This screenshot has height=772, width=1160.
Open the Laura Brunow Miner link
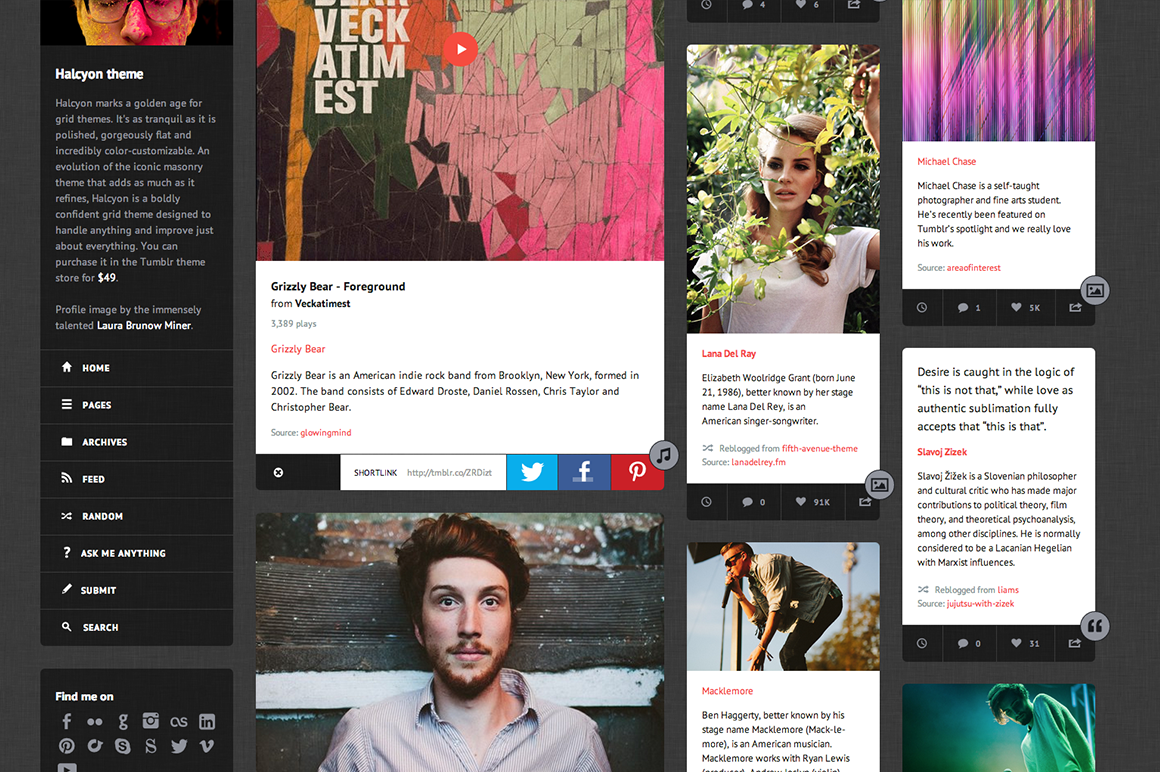[x=144, y=325]
